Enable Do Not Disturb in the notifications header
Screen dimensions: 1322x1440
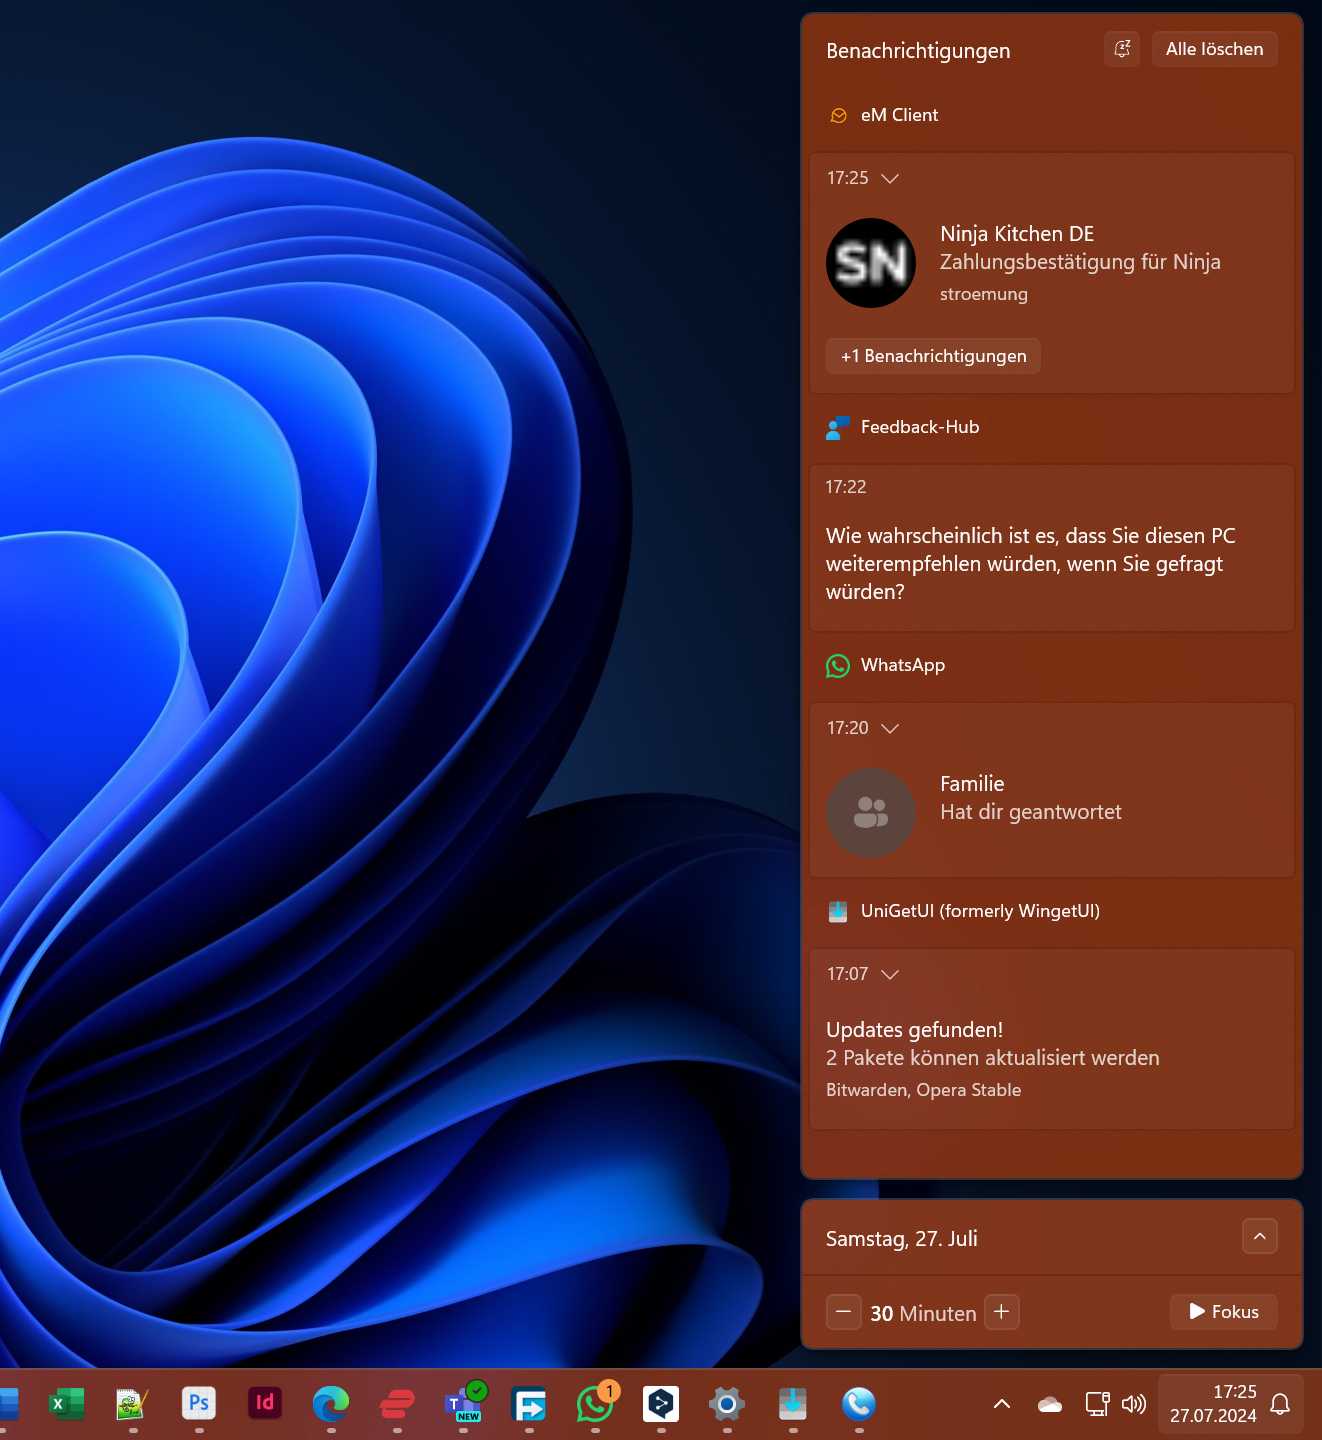(x=1121, y=48)
